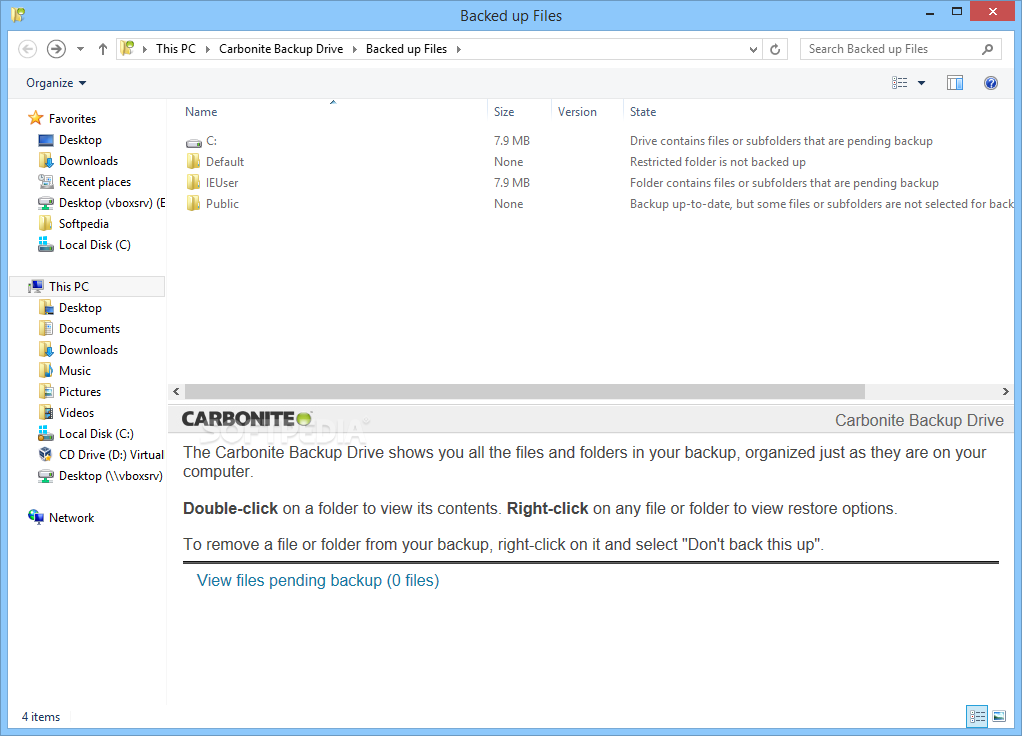Click 'None' size in Public row

508,203
